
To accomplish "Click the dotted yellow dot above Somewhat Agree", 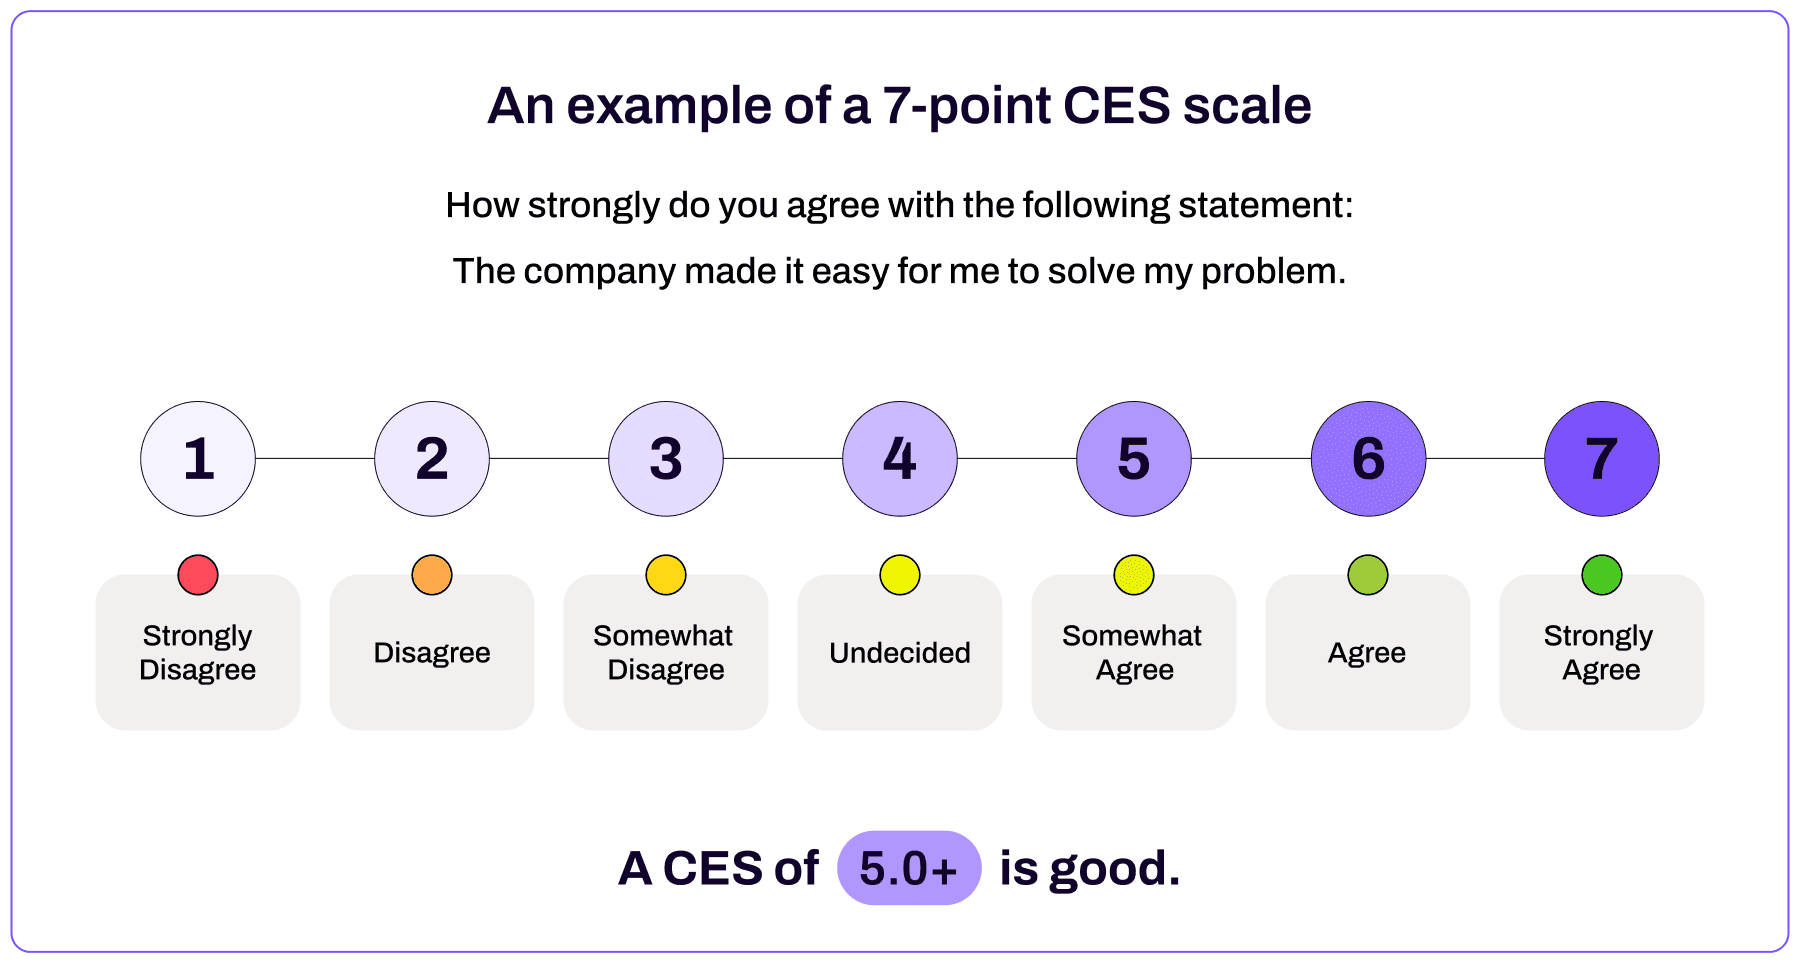I will (x=1134, y=575).
